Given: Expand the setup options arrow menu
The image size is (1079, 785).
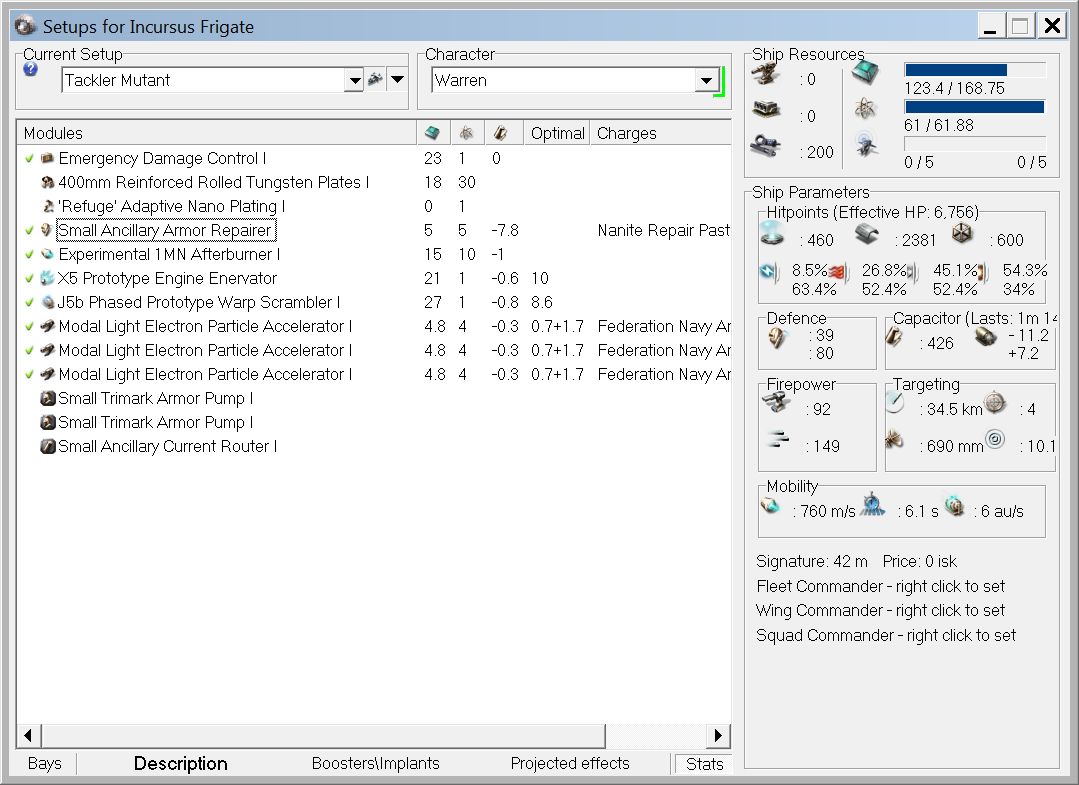Looking at the screenshot, I should (x=397, y=80).
